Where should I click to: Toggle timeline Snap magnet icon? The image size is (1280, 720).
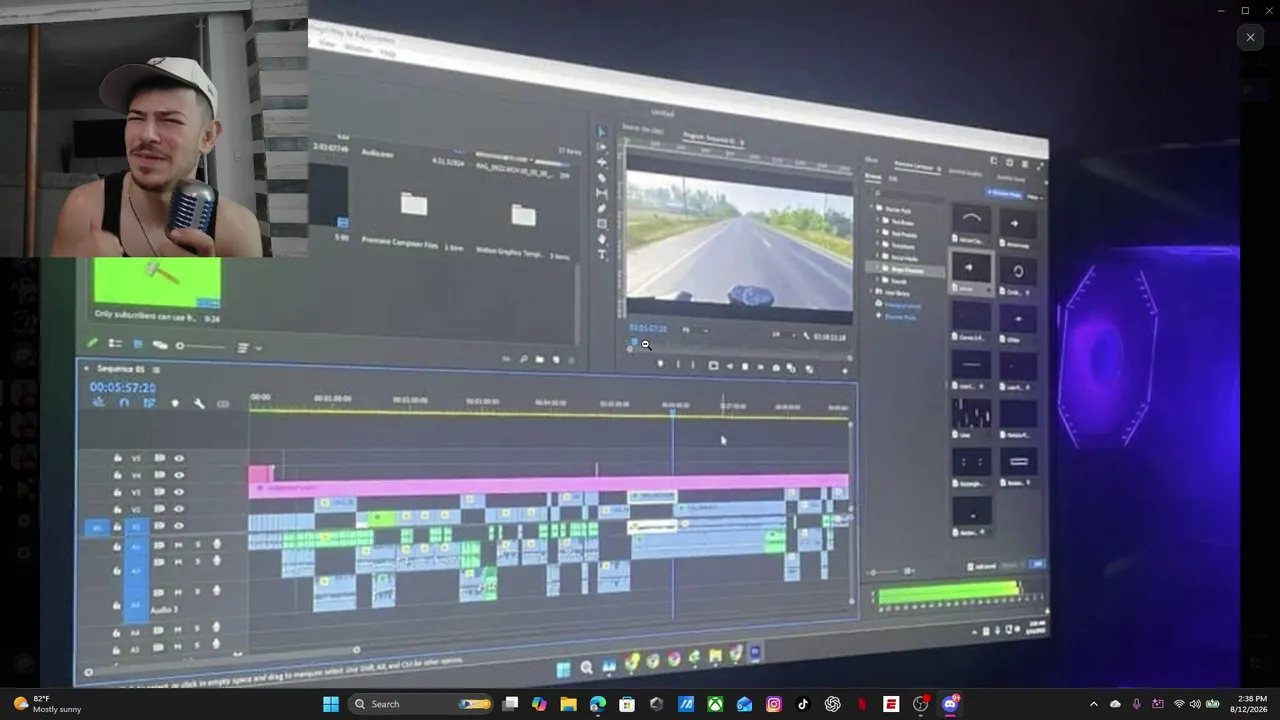click(124, 403)
